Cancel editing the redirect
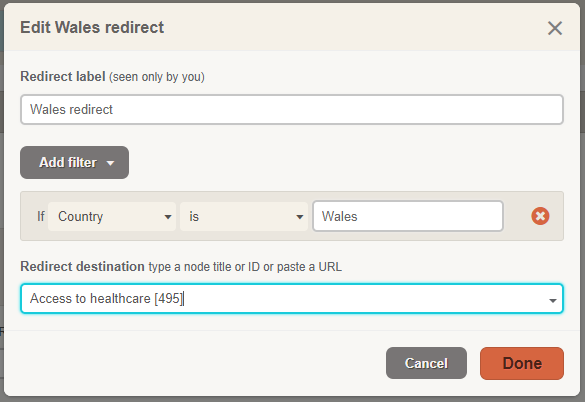 tap(426, 363)
